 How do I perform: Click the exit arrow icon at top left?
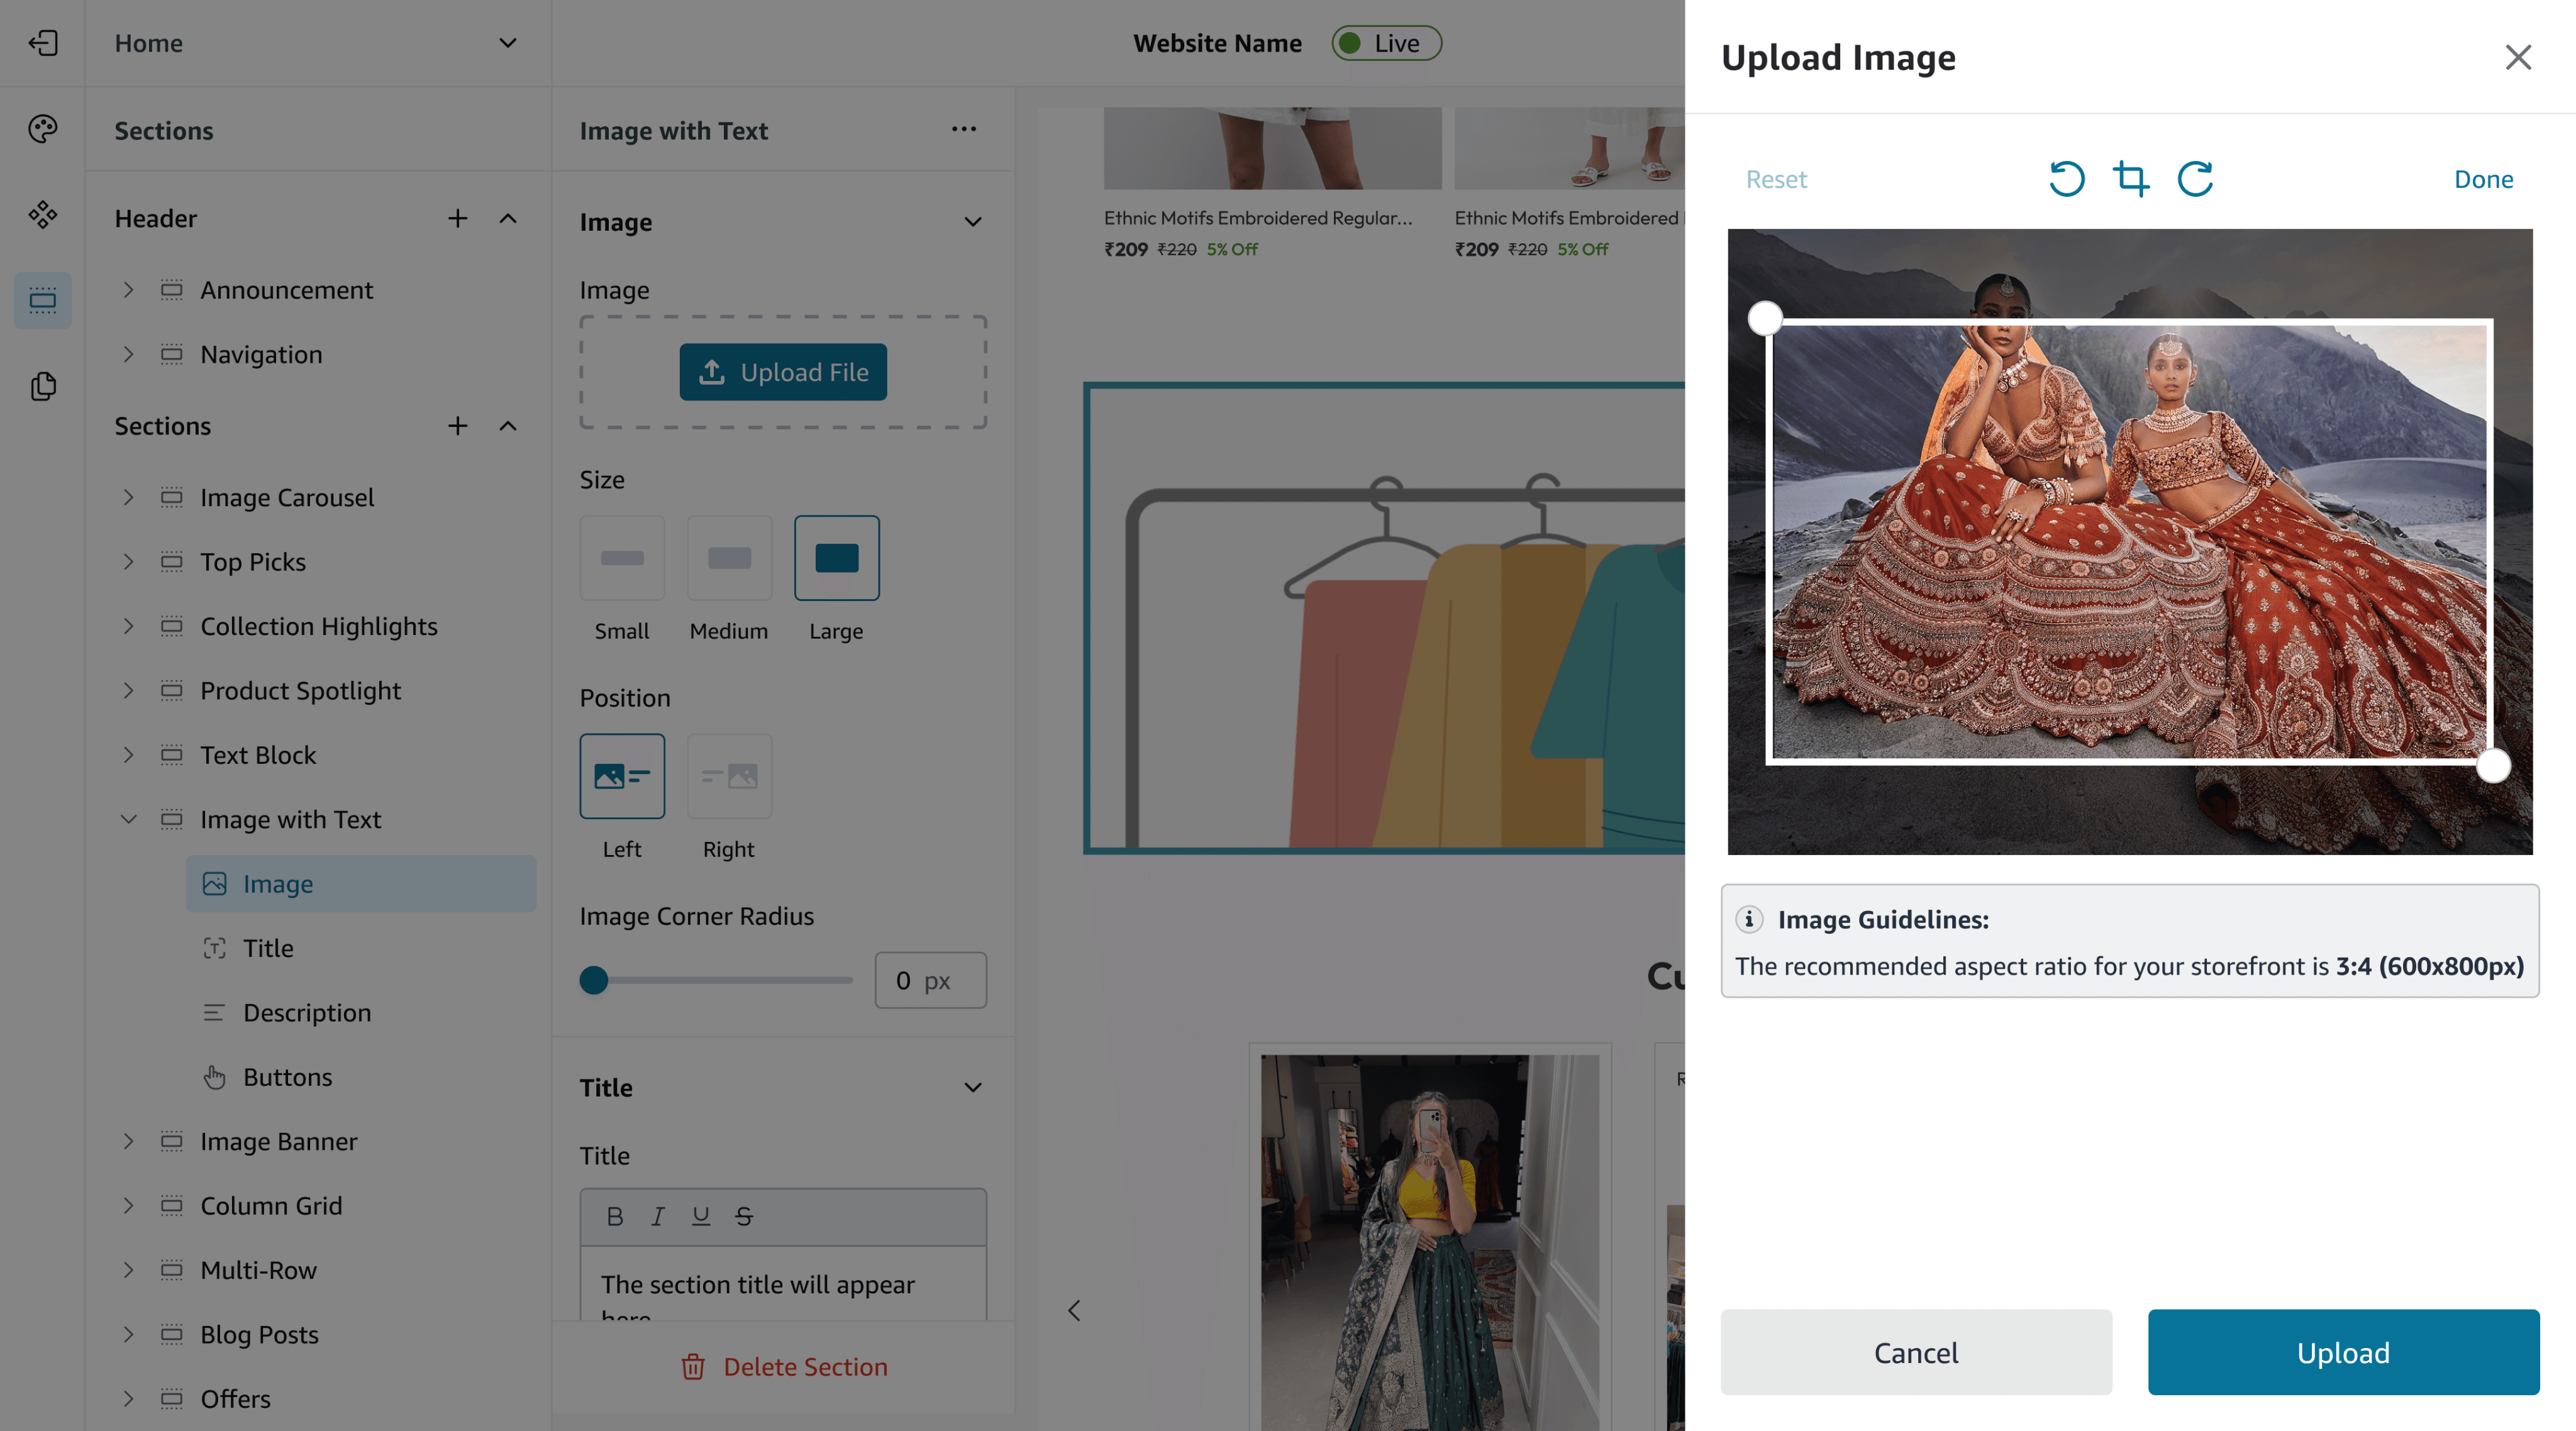click(x=43, y=43)
